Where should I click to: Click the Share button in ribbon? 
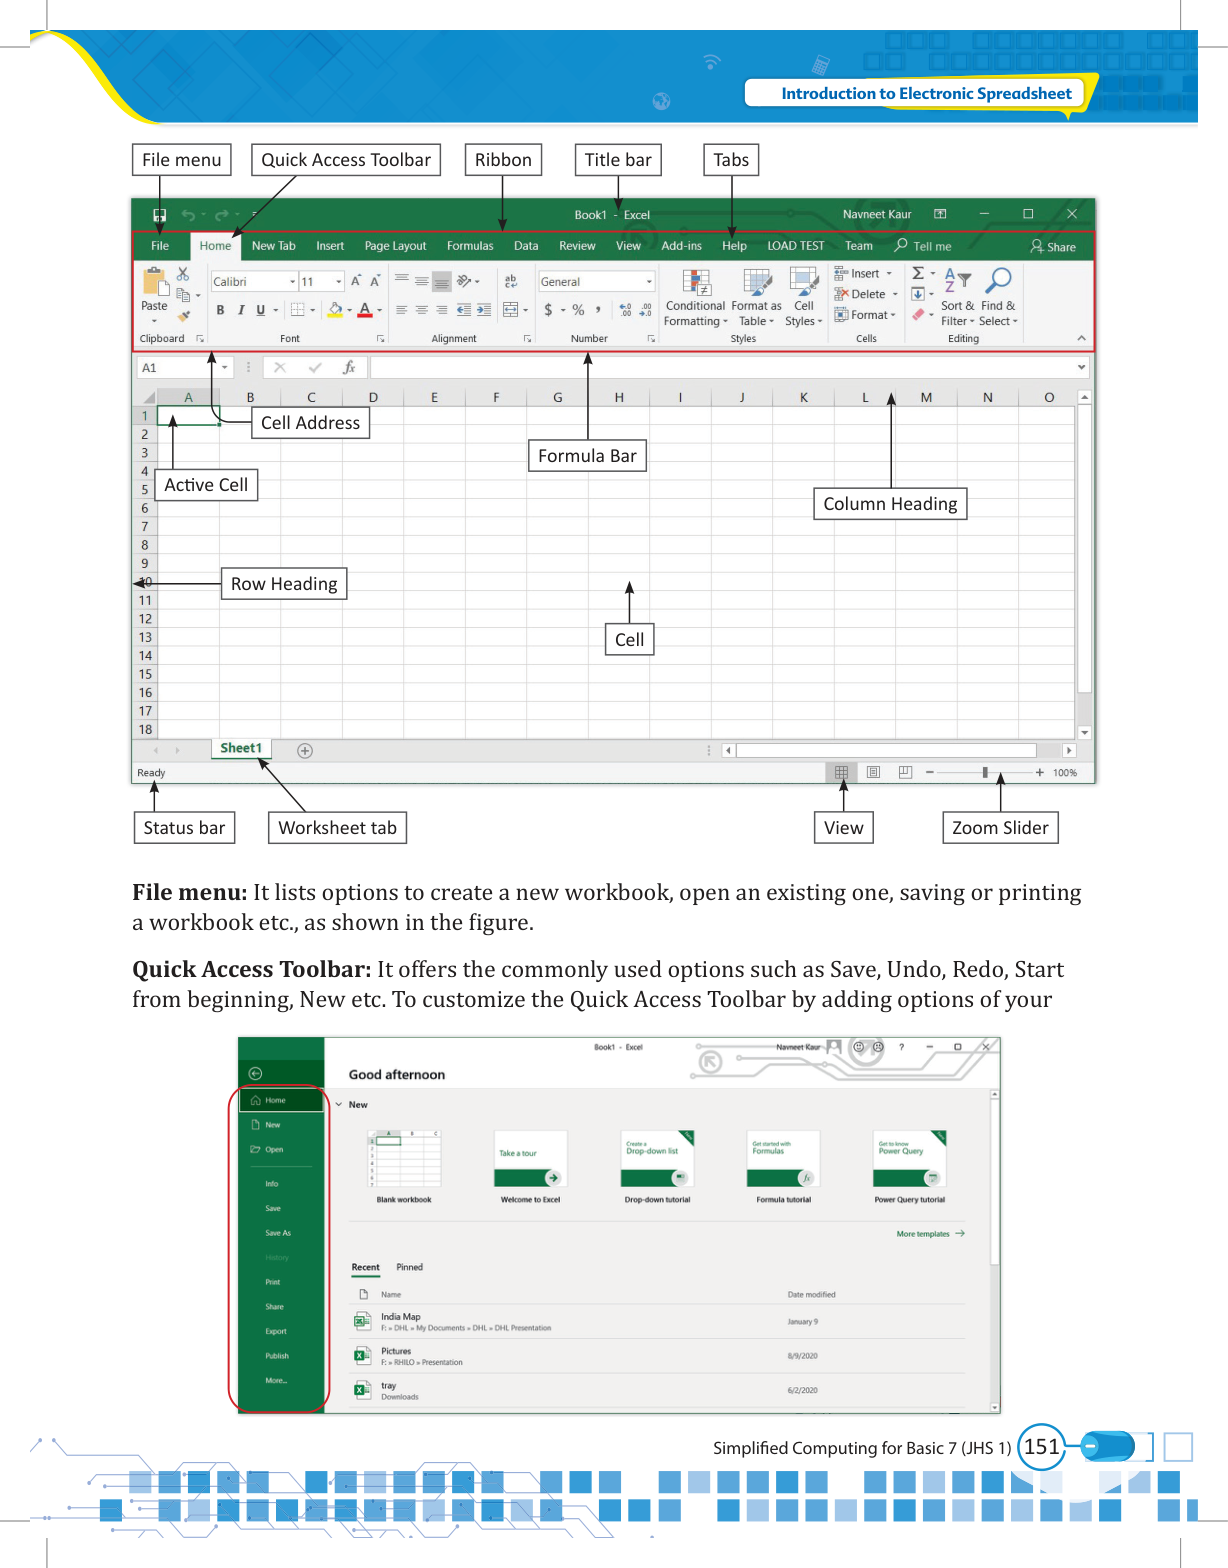coord(1053,247)
